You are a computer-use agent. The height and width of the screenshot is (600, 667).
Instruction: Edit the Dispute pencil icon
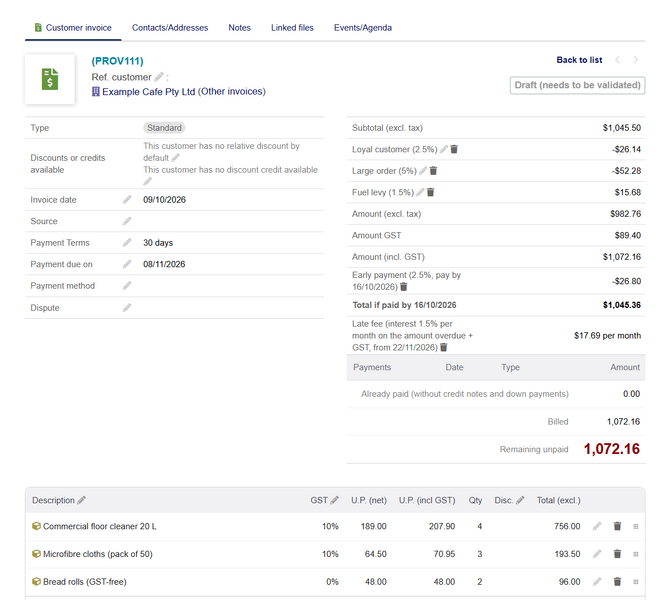click(127, 308)
